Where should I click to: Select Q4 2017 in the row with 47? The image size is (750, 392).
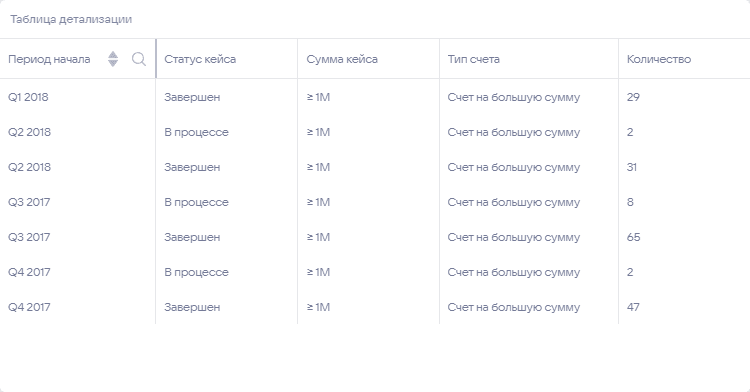click(x=29, y=307)
